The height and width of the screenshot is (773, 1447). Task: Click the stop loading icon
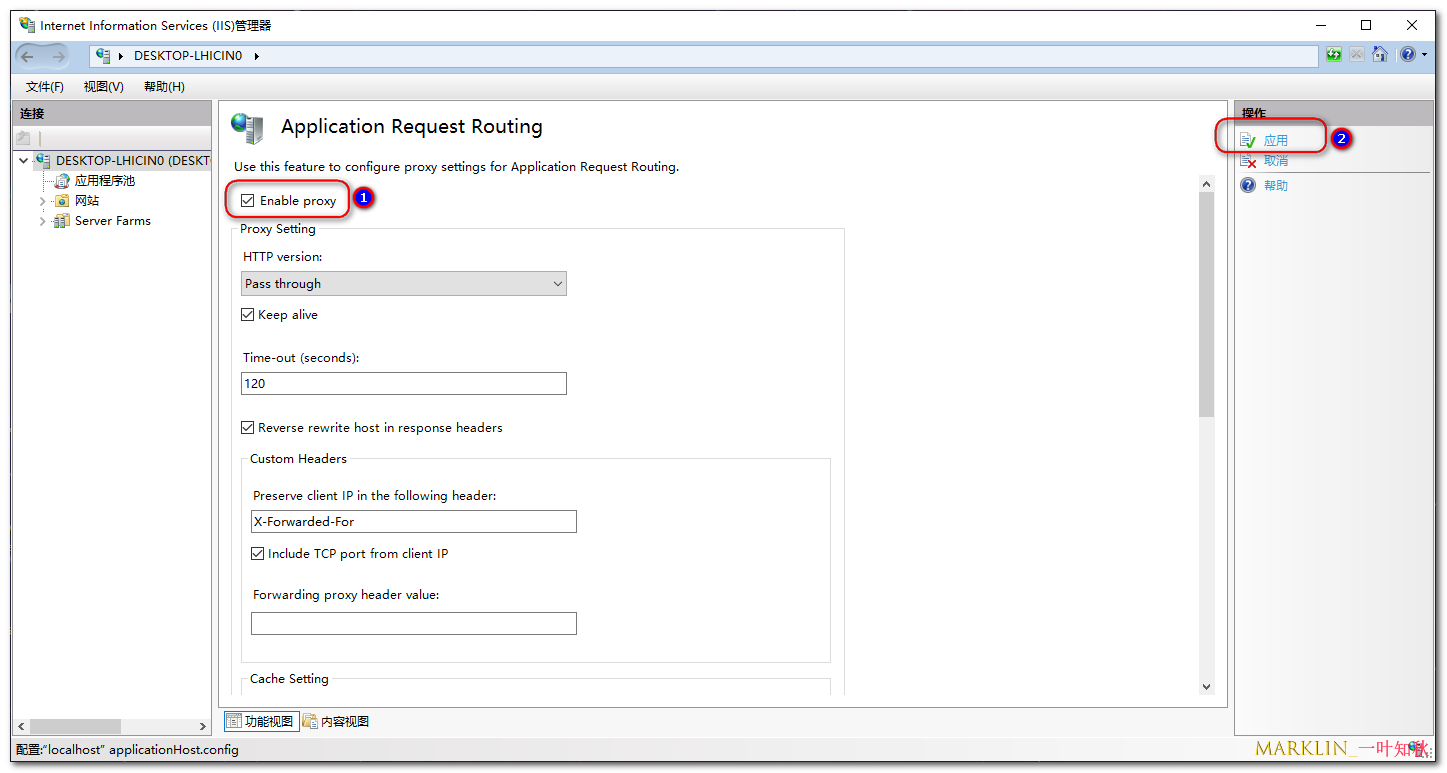point(1357,55)
